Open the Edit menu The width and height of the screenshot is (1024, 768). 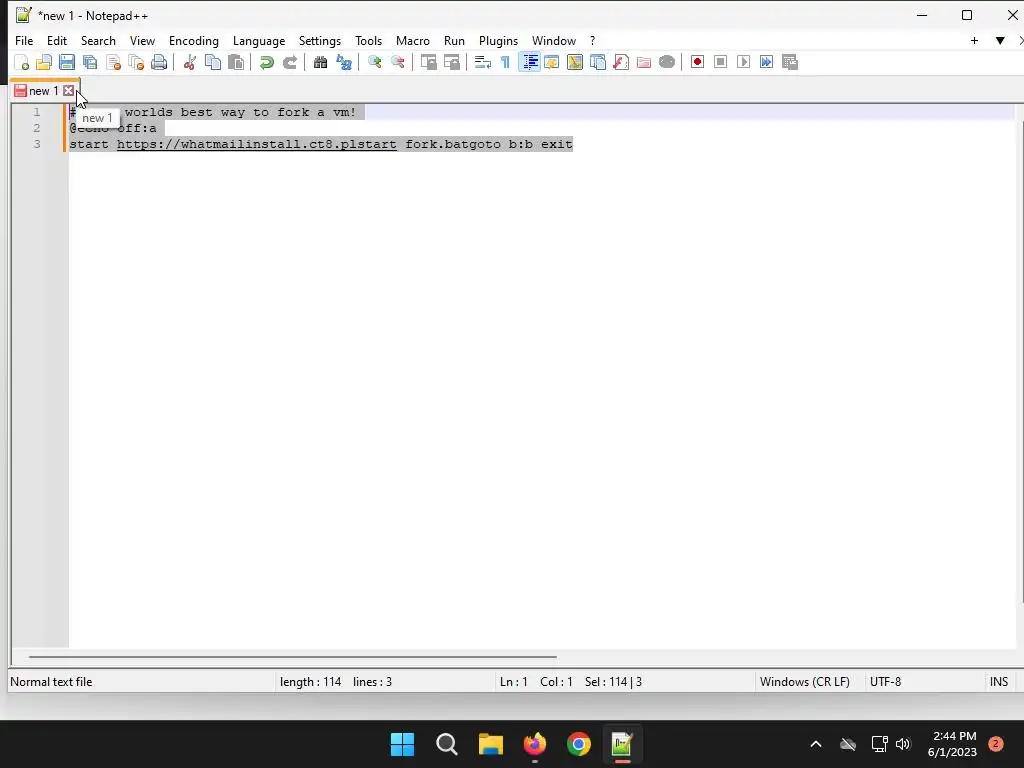pos(57,40)
